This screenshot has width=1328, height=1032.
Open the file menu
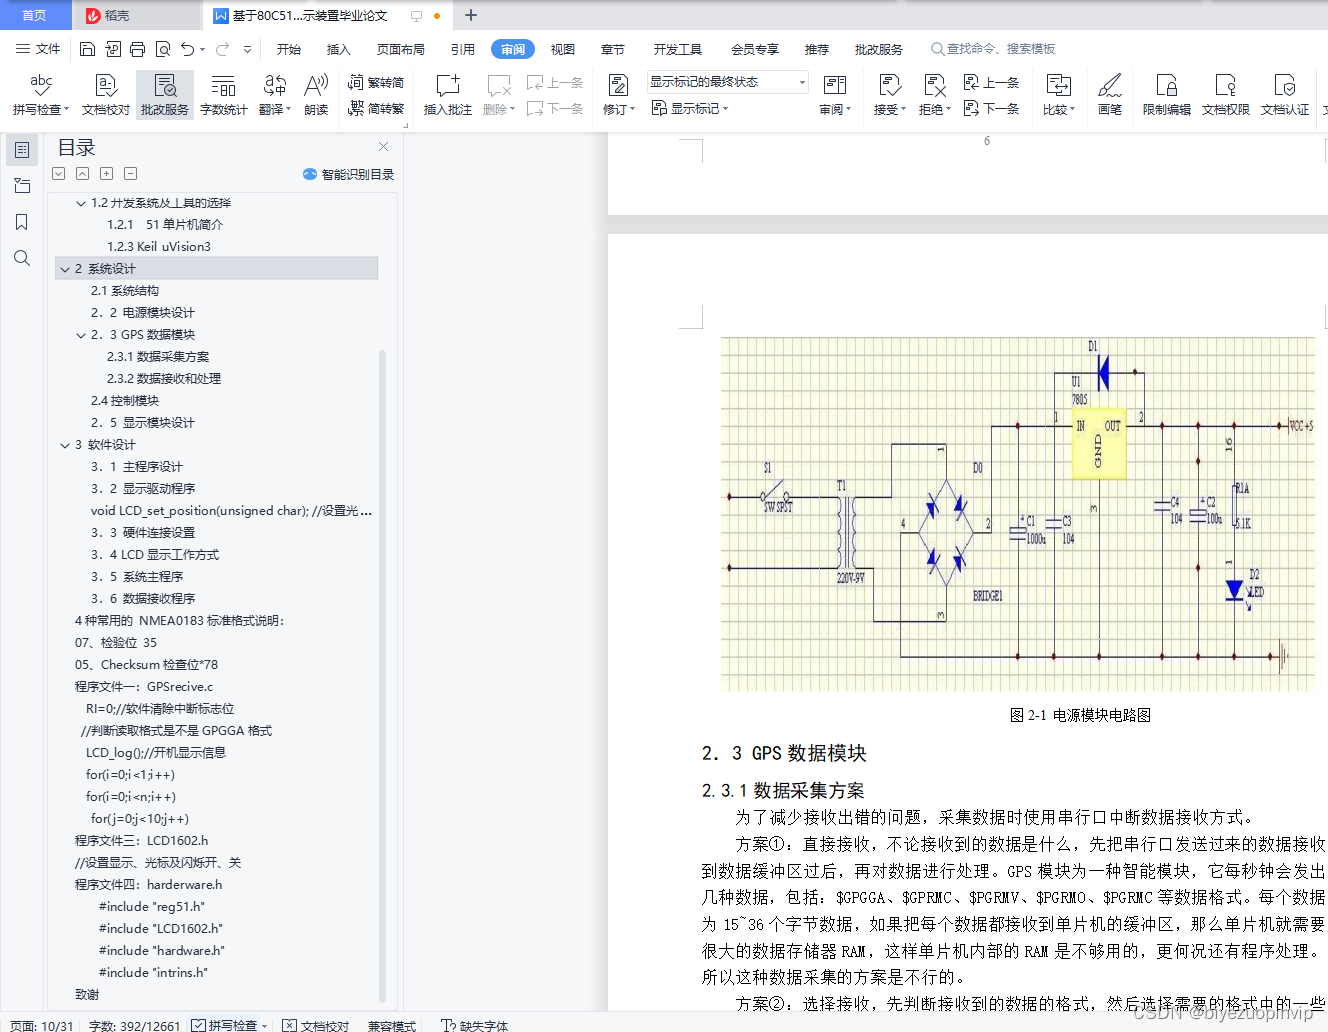coord(38,49)
